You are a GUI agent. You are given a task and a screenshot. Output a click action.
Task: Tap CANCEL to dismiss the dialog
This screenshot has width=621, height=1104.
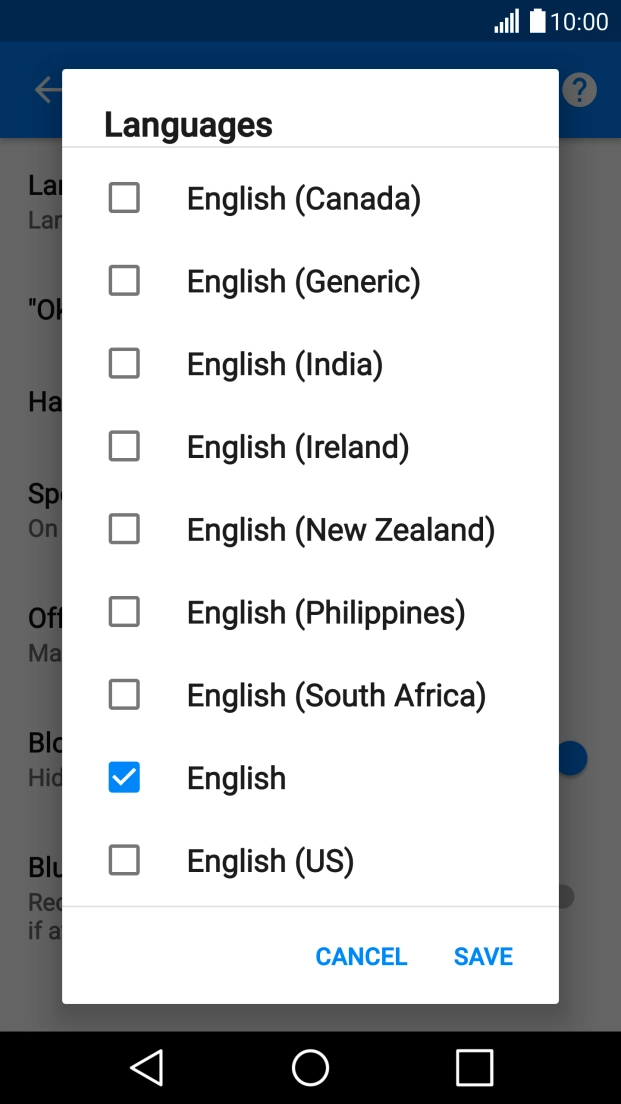361,956
